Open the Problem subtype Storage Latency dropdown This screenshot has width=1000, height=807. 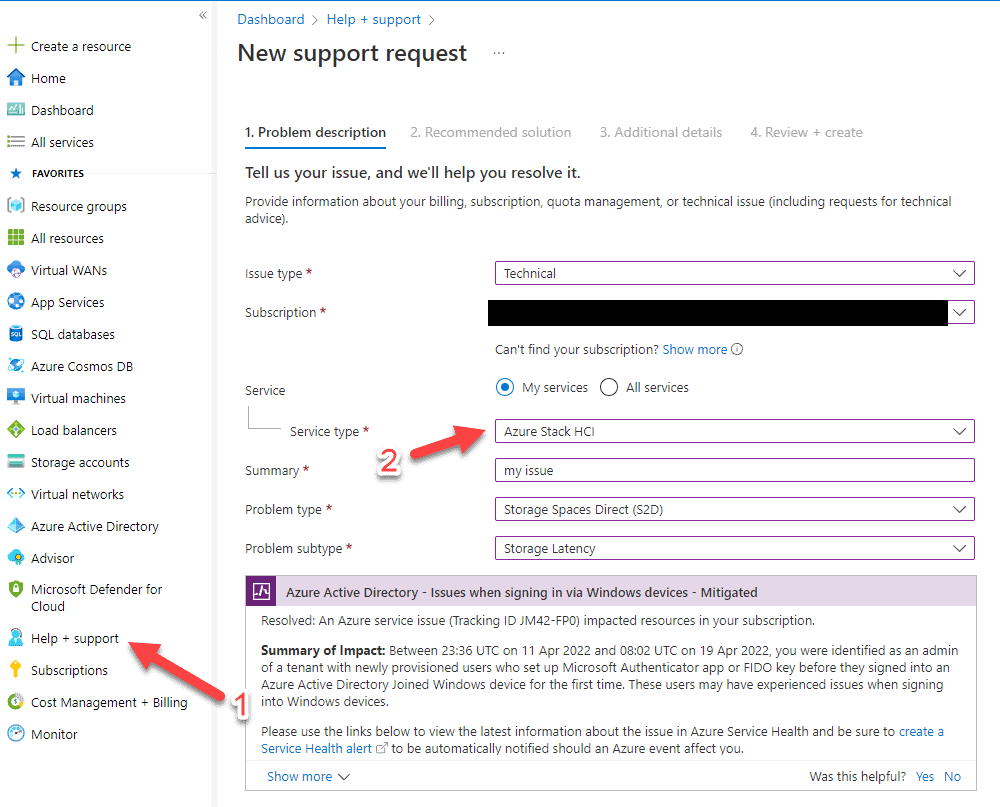tap(735, 548)
